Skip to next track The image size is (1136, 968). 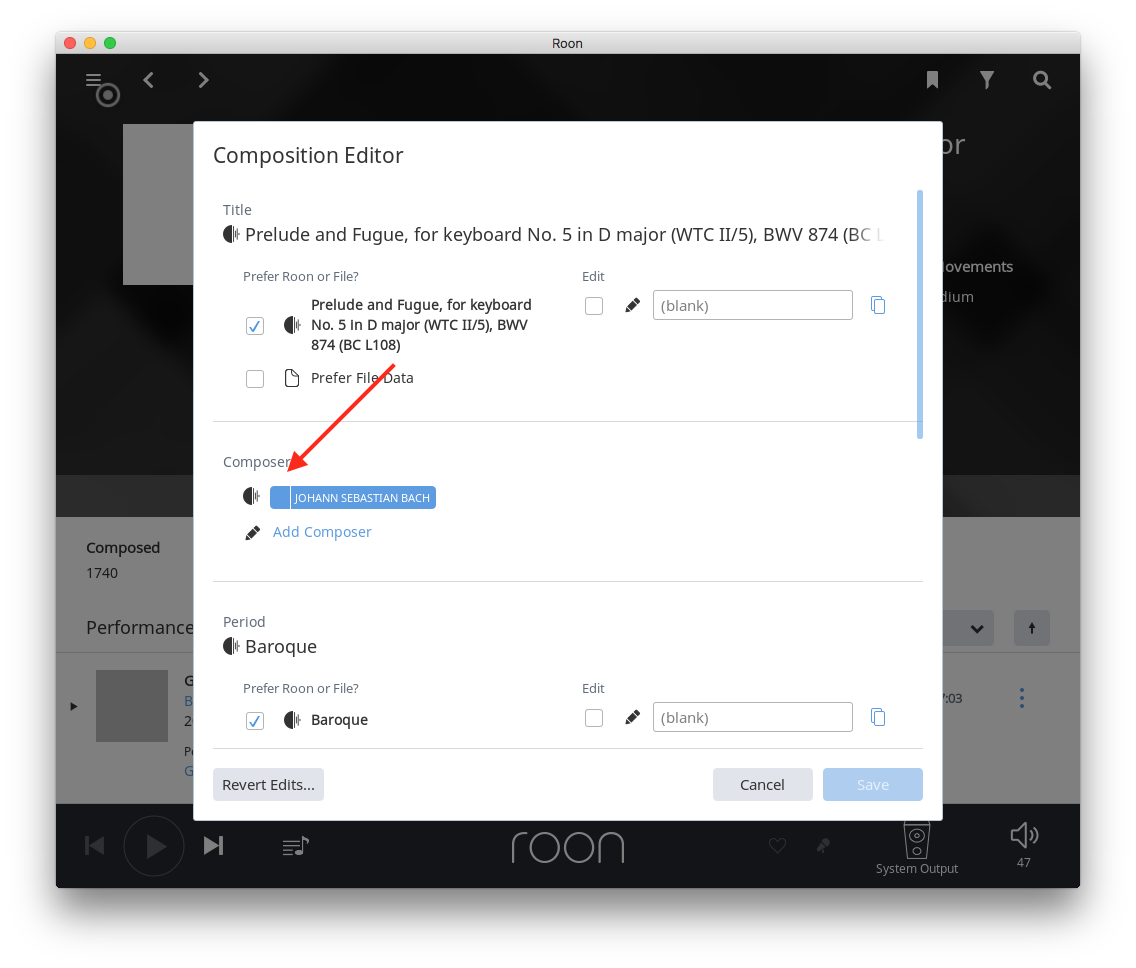click(214, 846)
